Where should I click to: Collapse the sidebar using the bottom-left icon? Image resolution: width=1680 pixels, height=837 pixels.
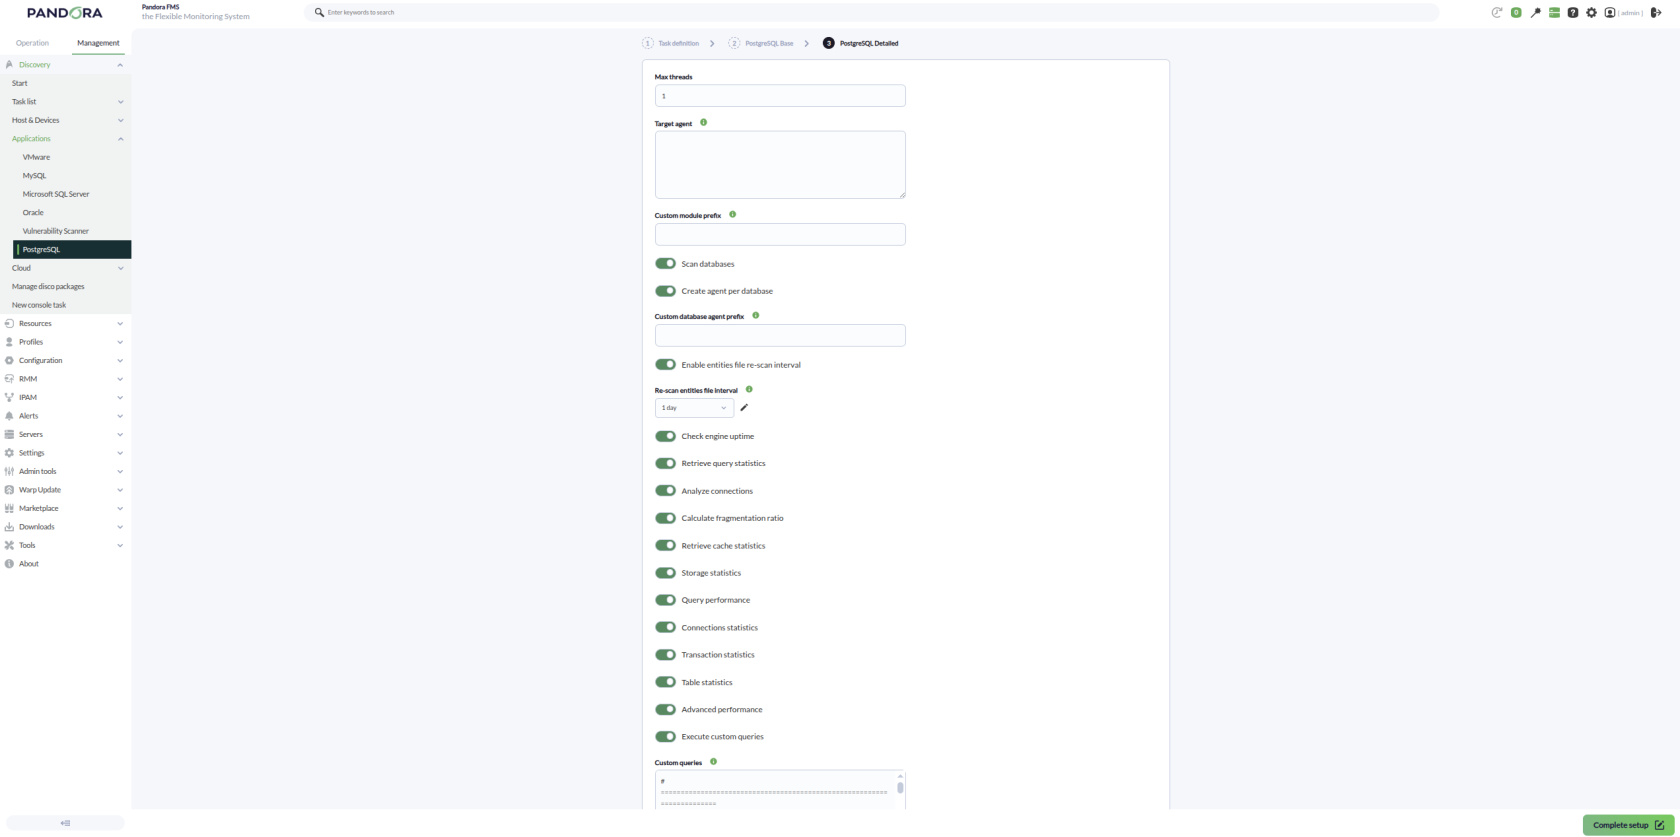click(65, 823)
